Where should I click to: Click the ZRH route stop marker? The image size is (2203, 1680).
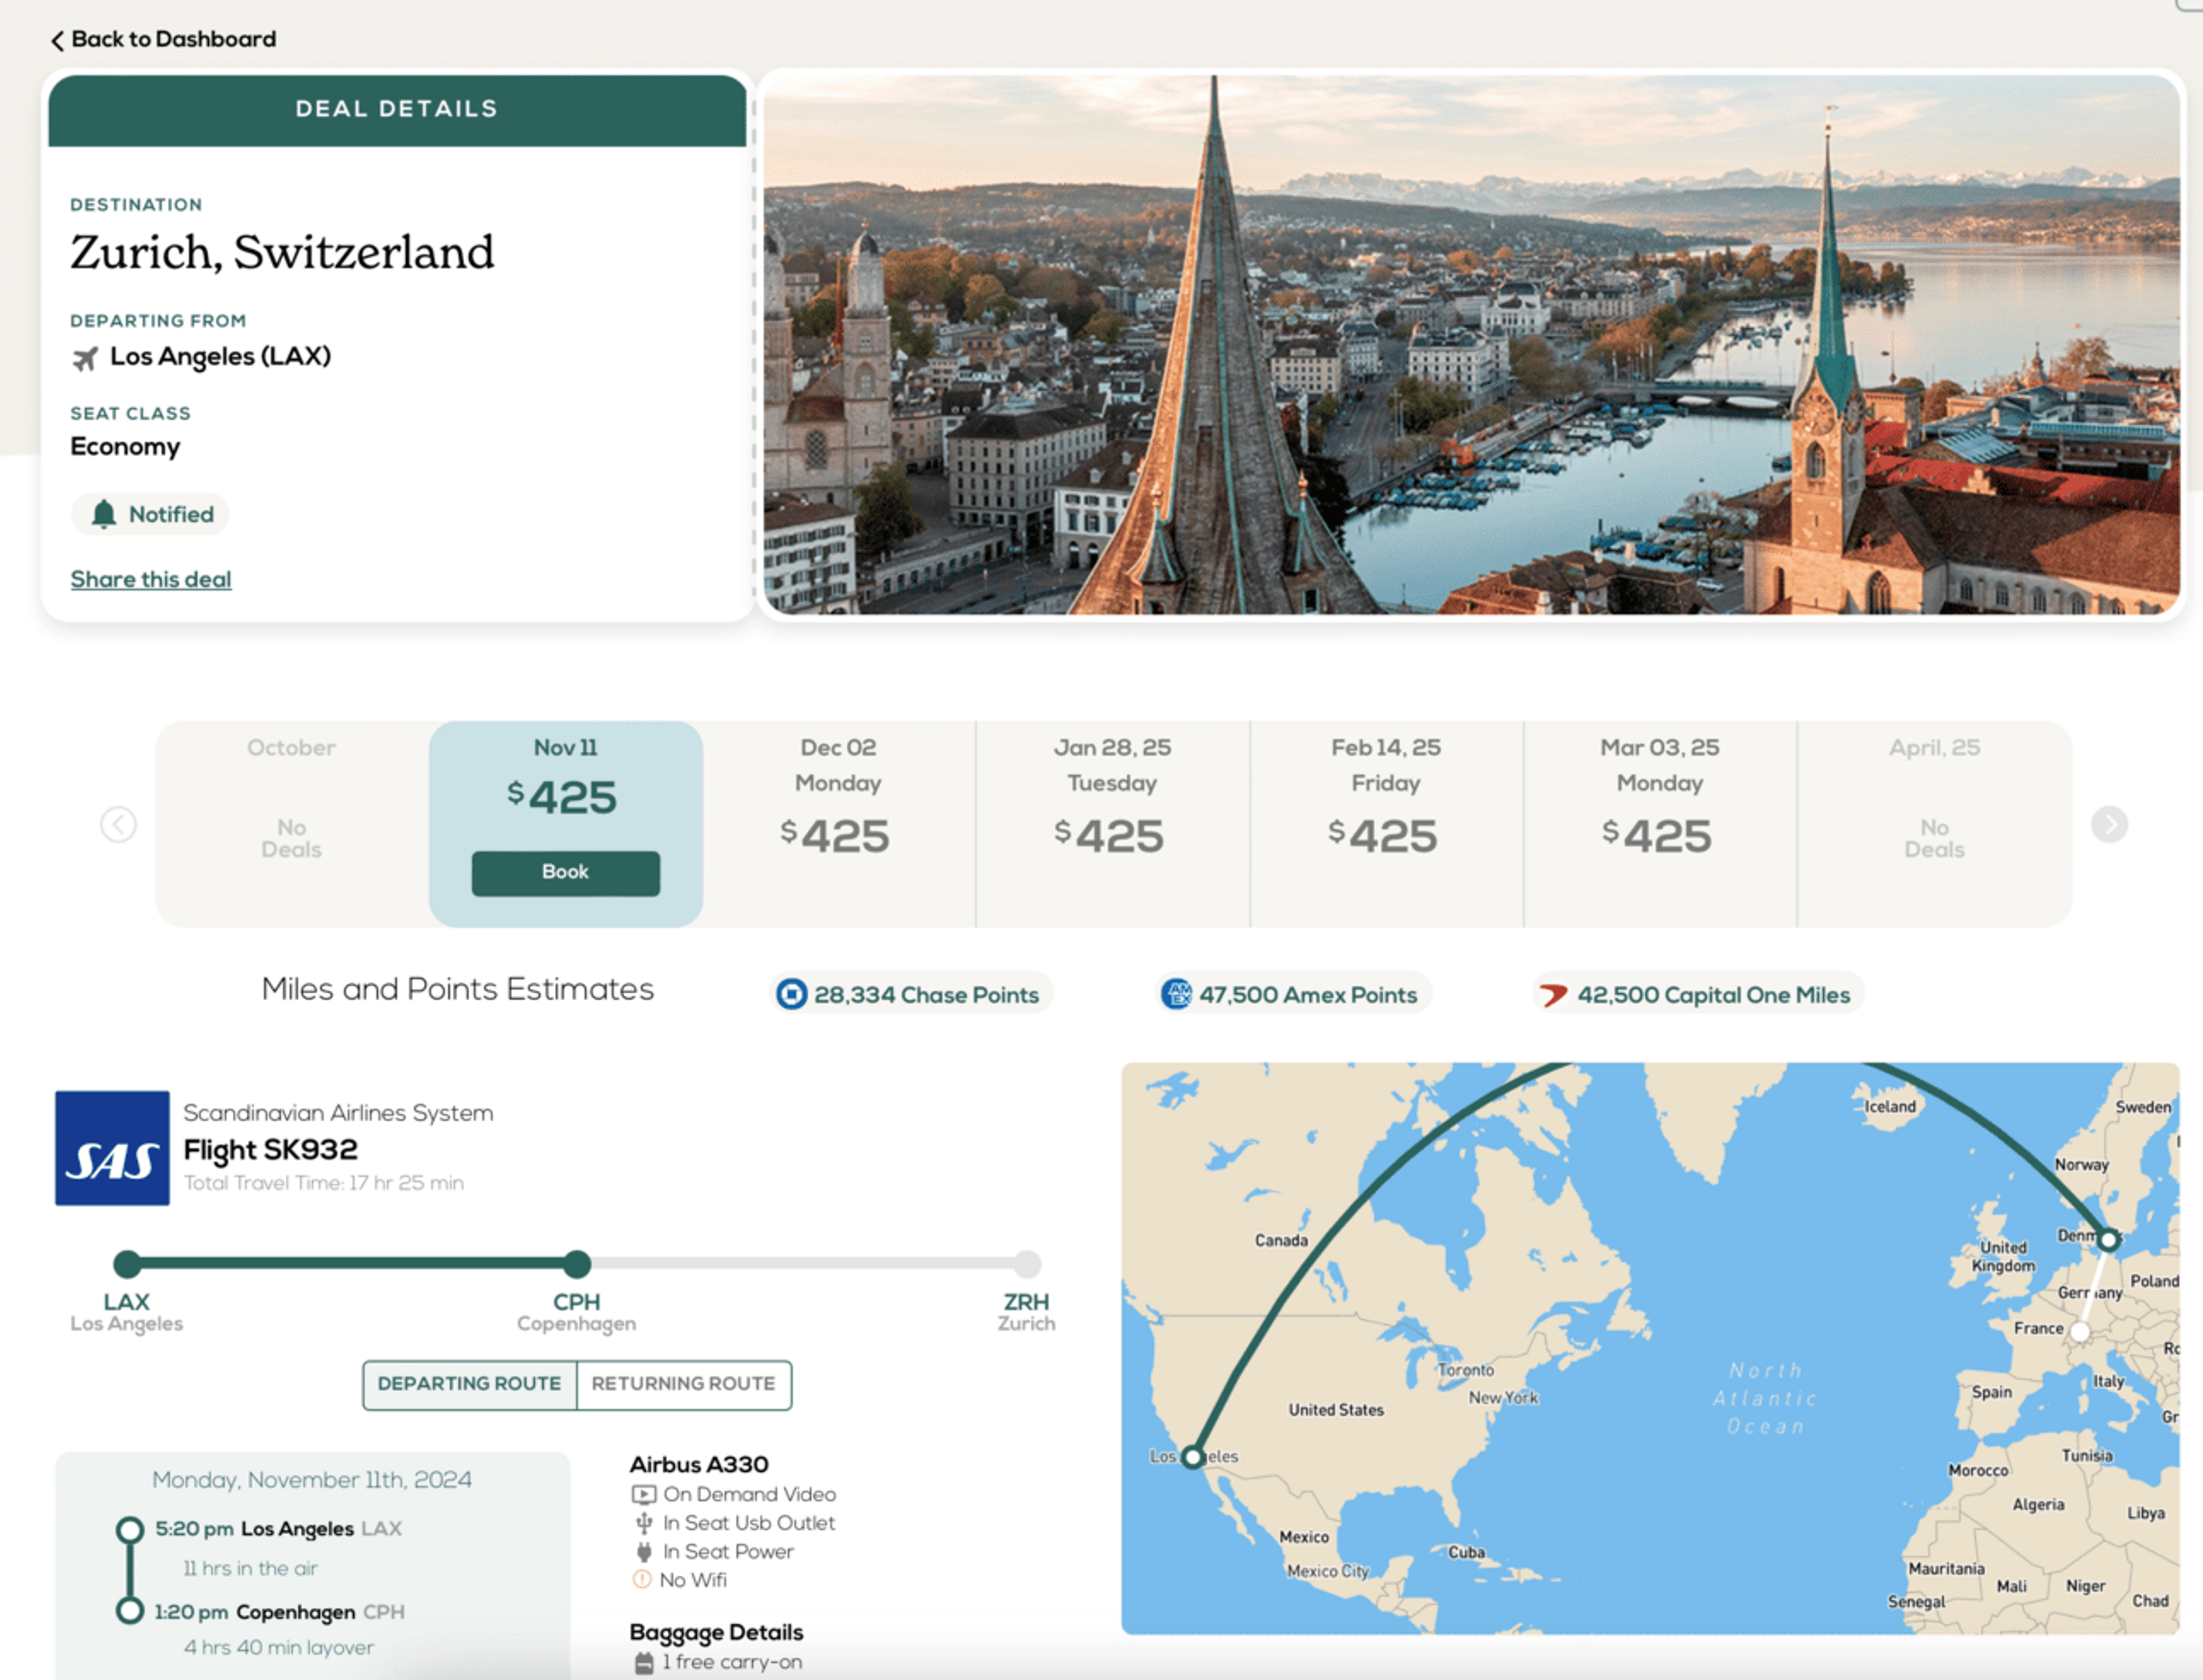point(1027,1264)
